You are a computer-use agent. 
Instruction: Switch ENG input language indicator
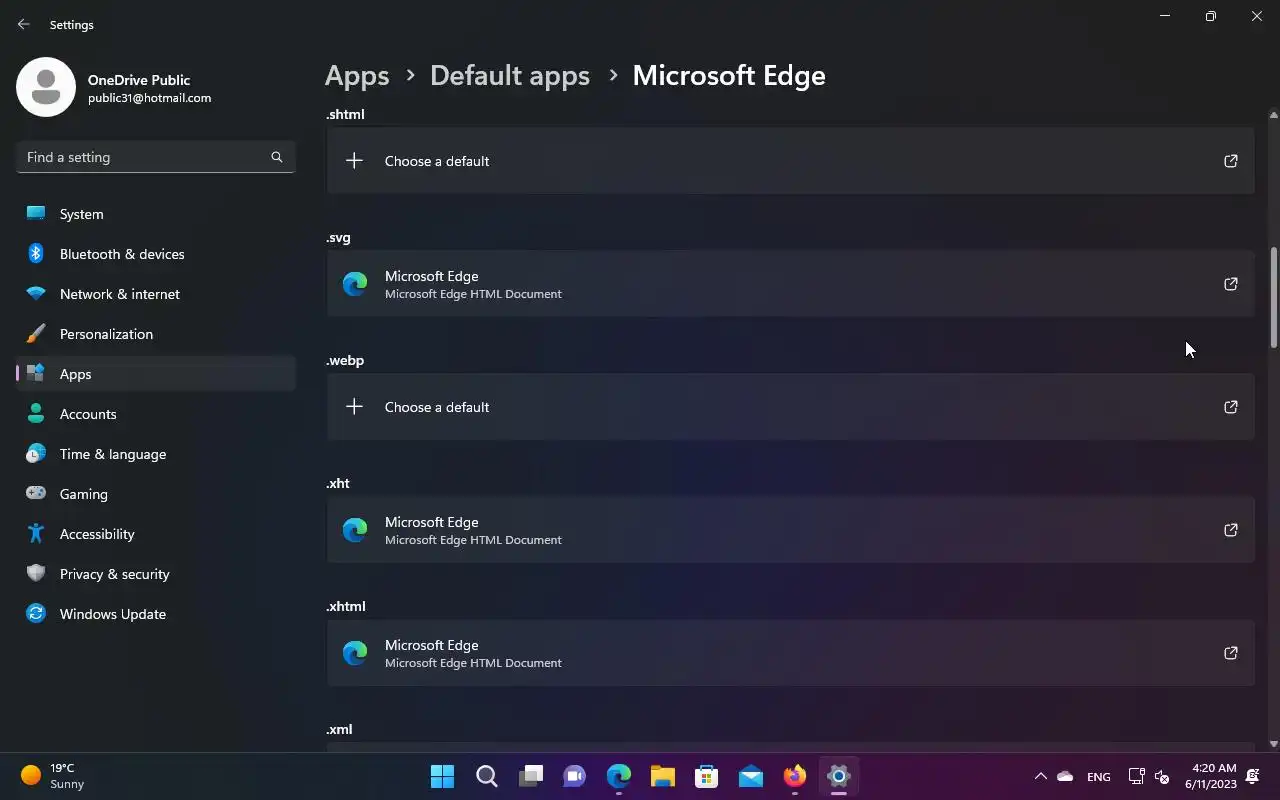(x=1098, y=777)
